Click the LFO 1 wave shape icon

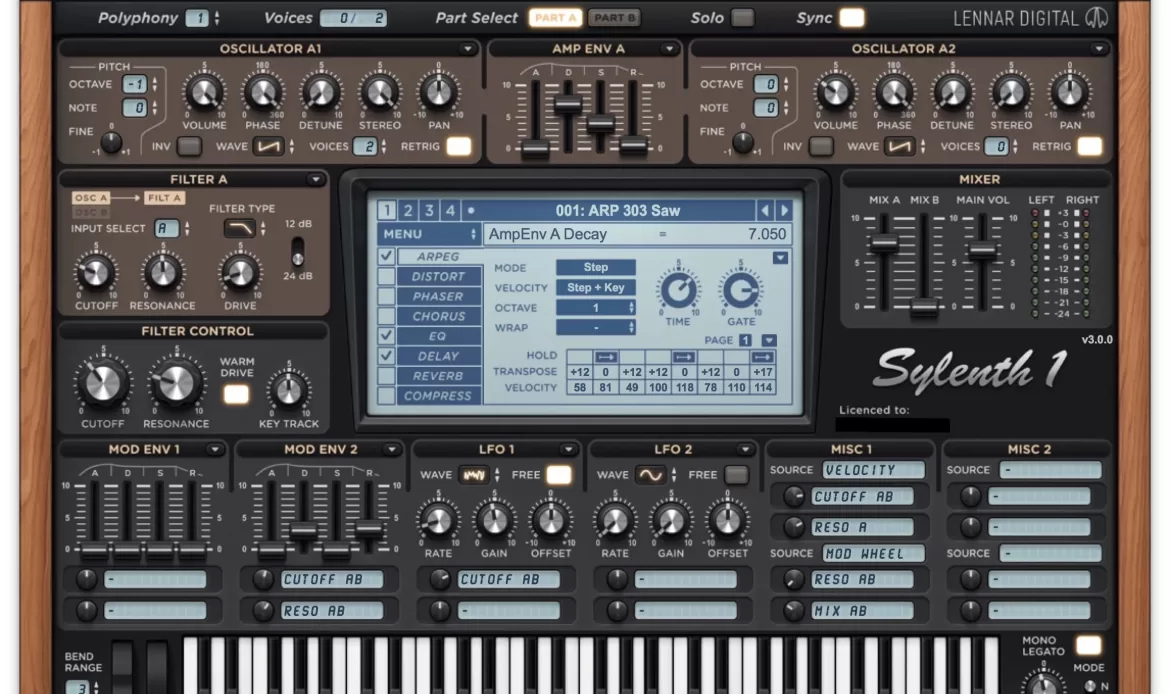(x=473, y=475)
